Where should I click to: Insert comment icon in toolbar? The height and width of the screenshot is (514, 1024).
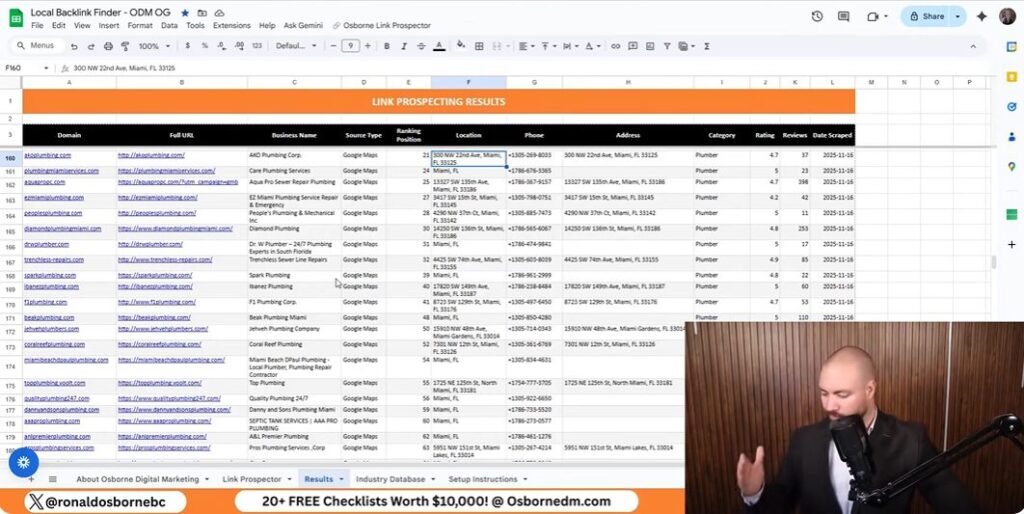point(633,46)
